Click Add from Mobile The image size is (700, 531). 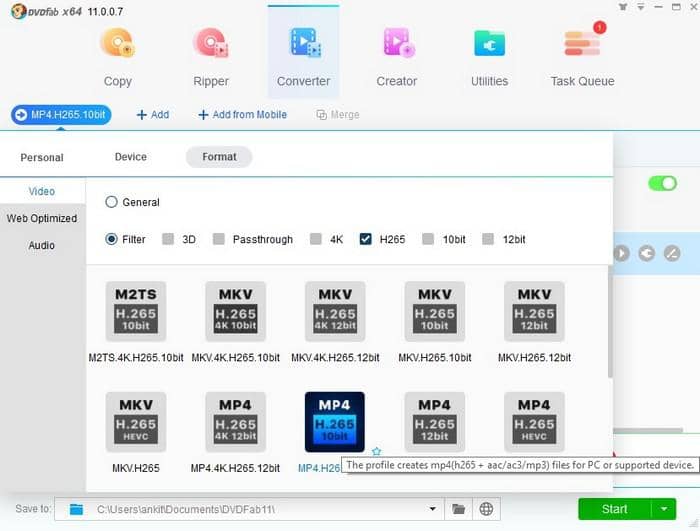click(x=242, y=115)
